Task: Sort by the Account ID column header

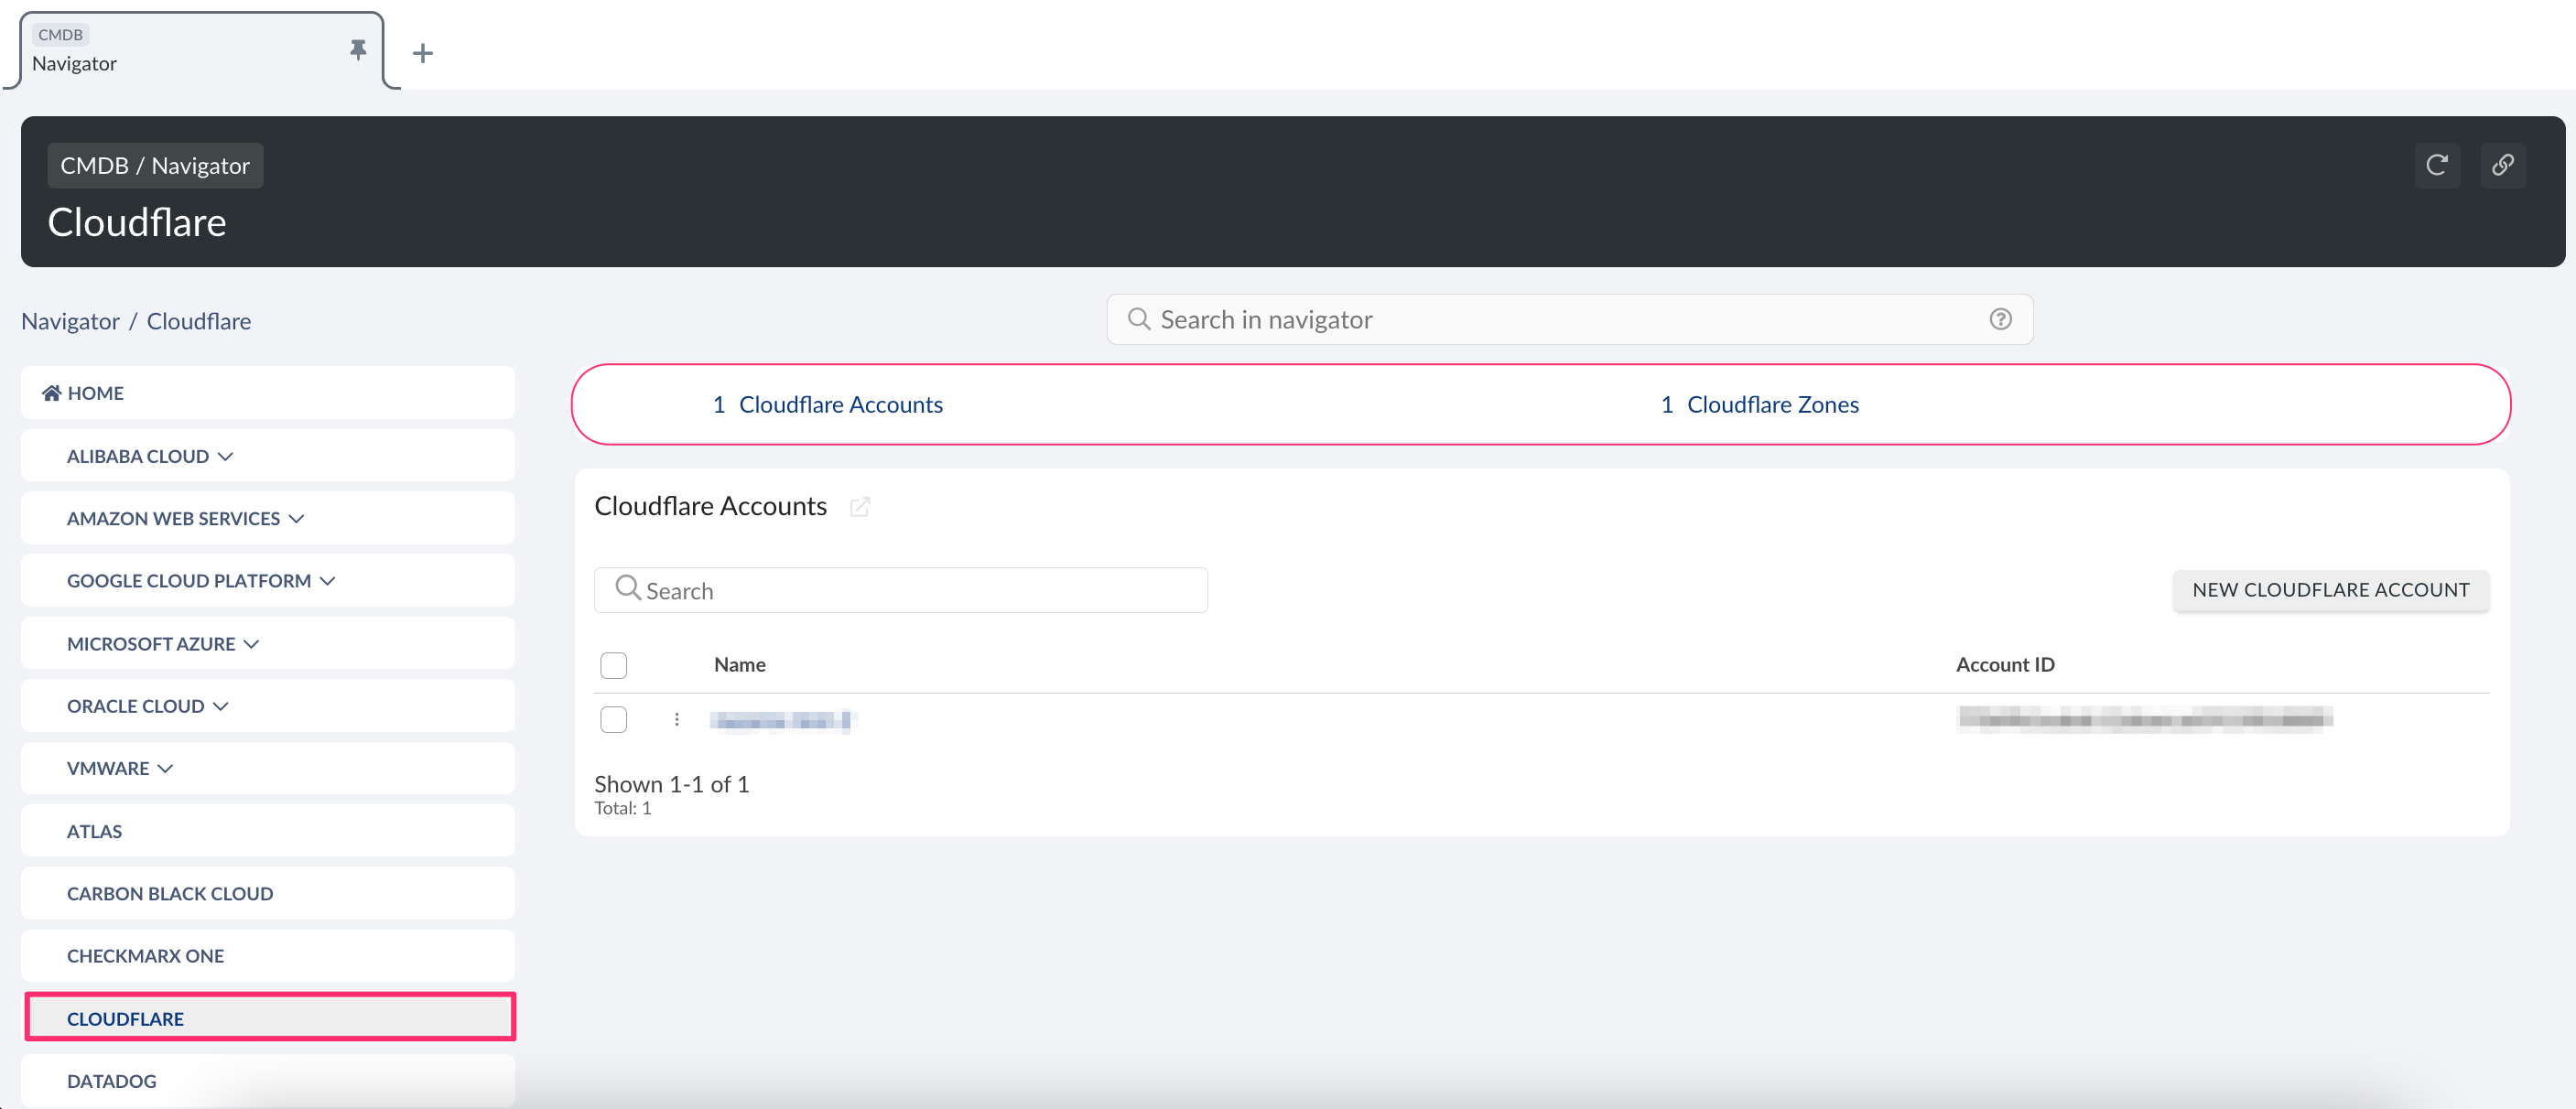Action: pos(2005,665)
